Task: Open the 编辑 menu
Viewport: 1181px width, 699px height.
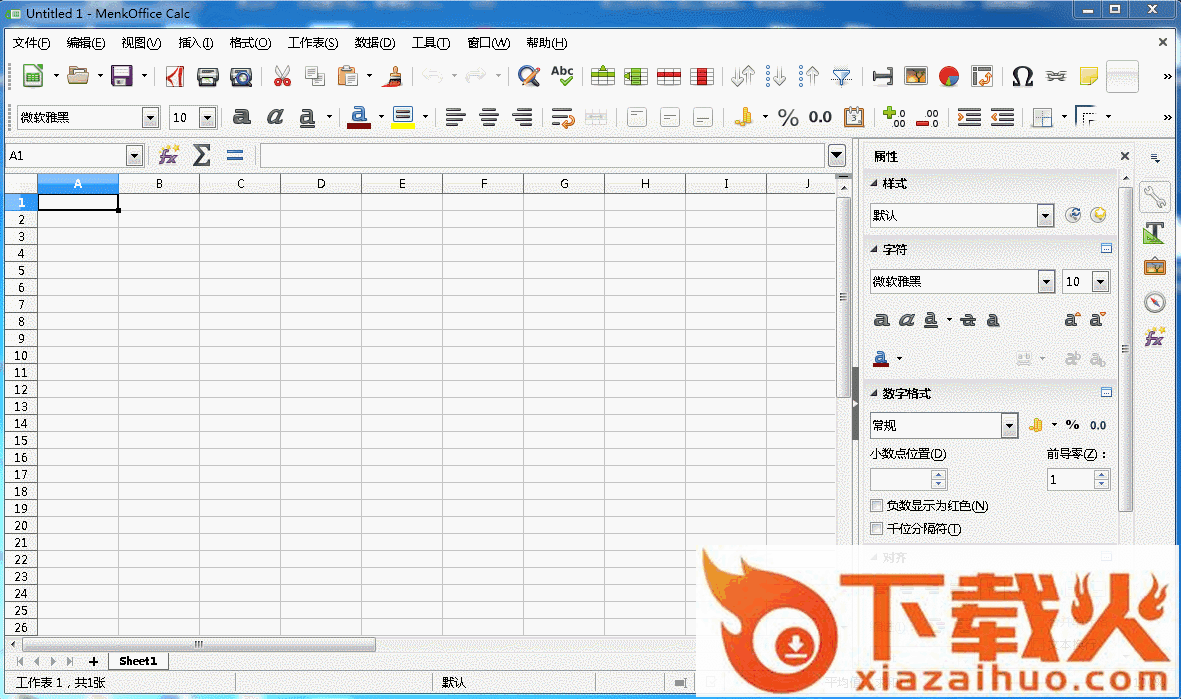Action: click(86, 43)
